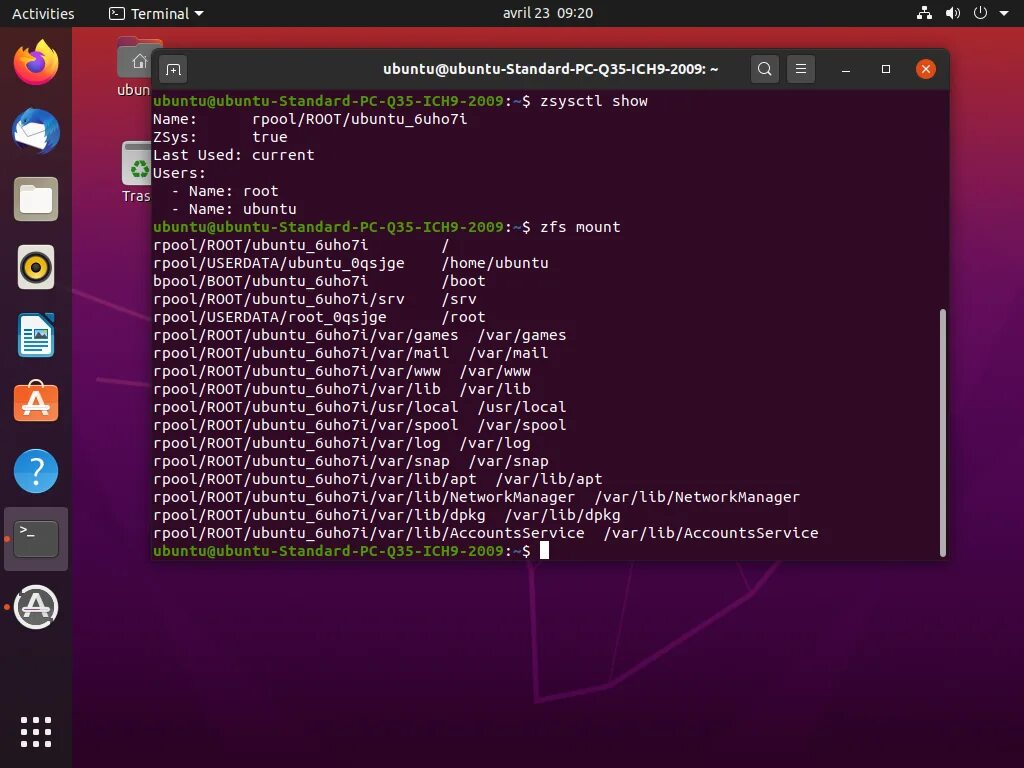Open Software Updater in the dock
Image resolution: width=1024 pixels, height=768 pixels.
(x=36, y=607)
